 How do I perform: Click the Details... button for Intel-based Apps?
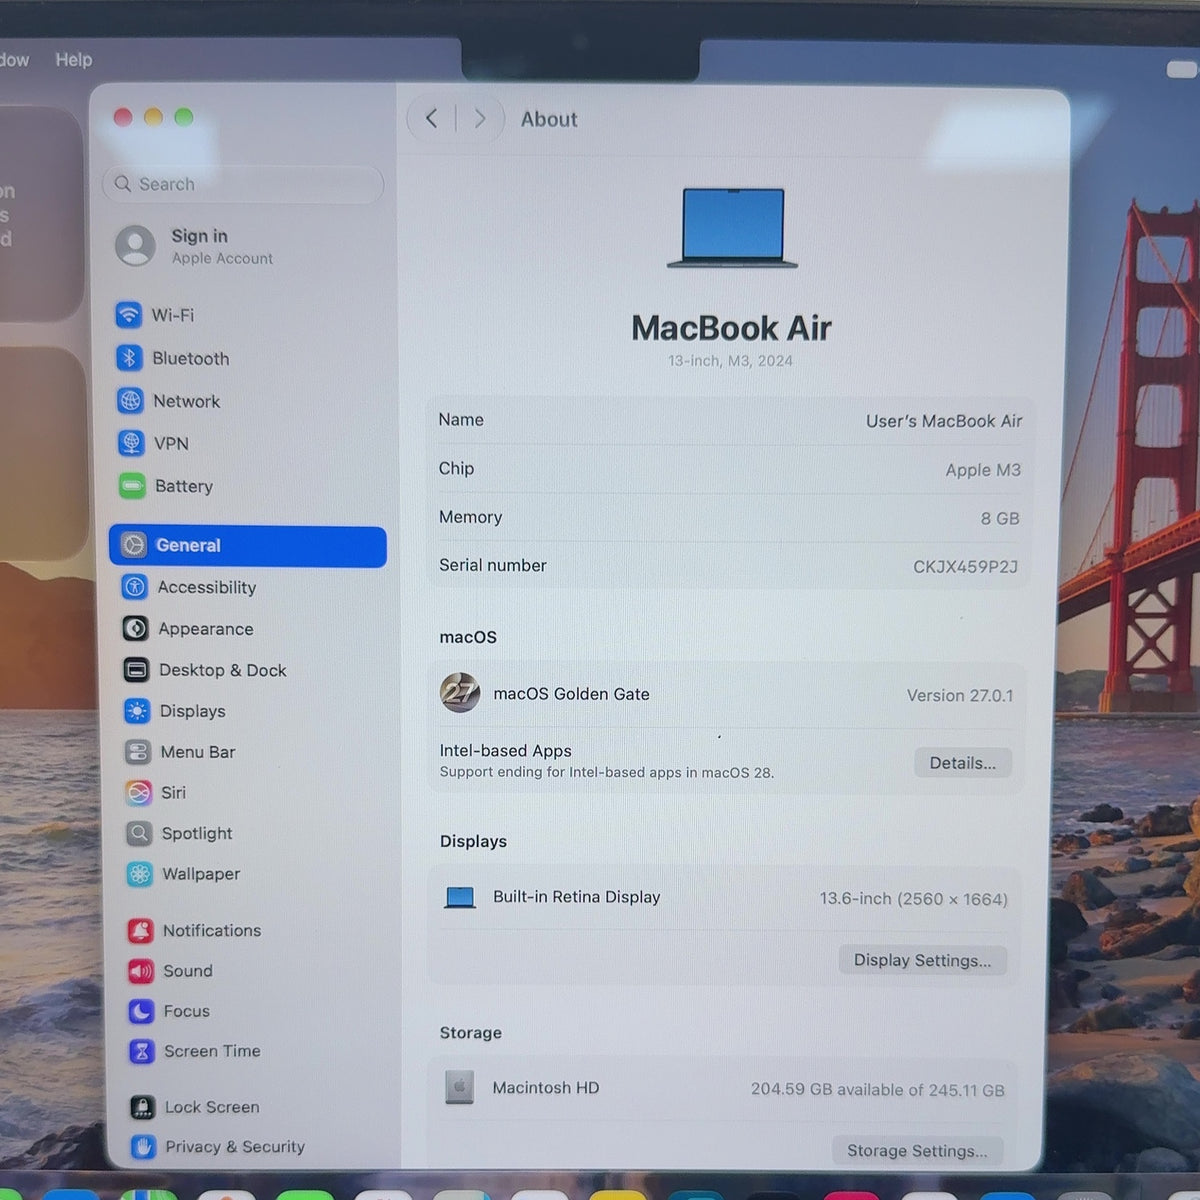962,763
